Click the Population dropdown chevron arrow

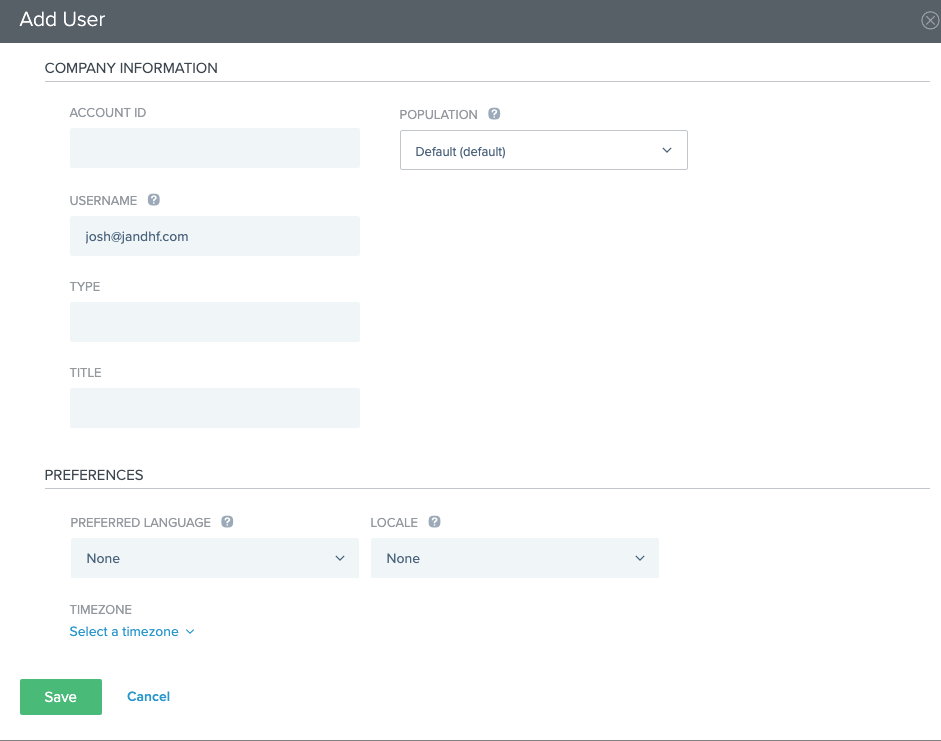pyautogui.click(x=666, y=149)
